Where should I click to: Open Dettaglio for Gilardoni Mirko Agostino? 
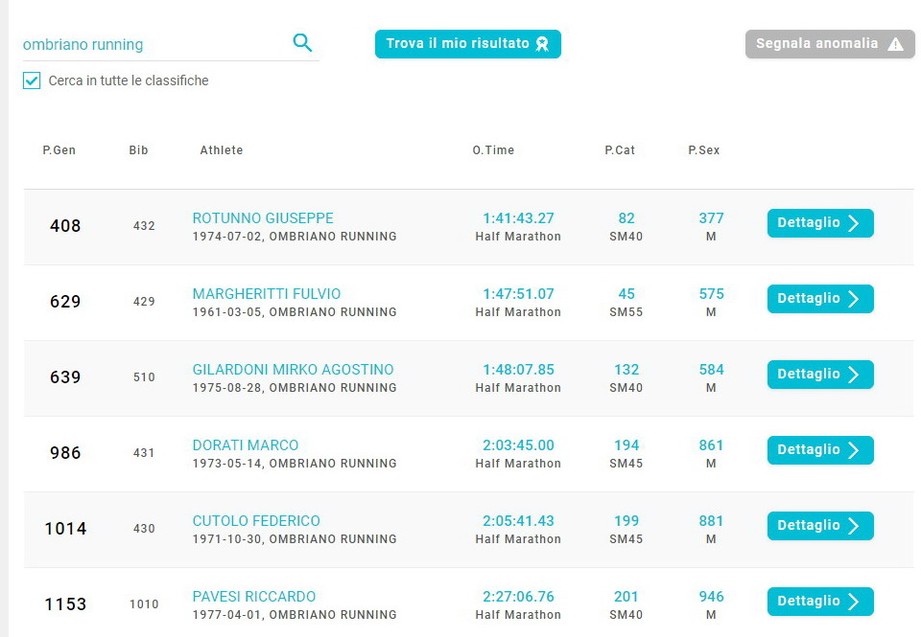(820, 374)
